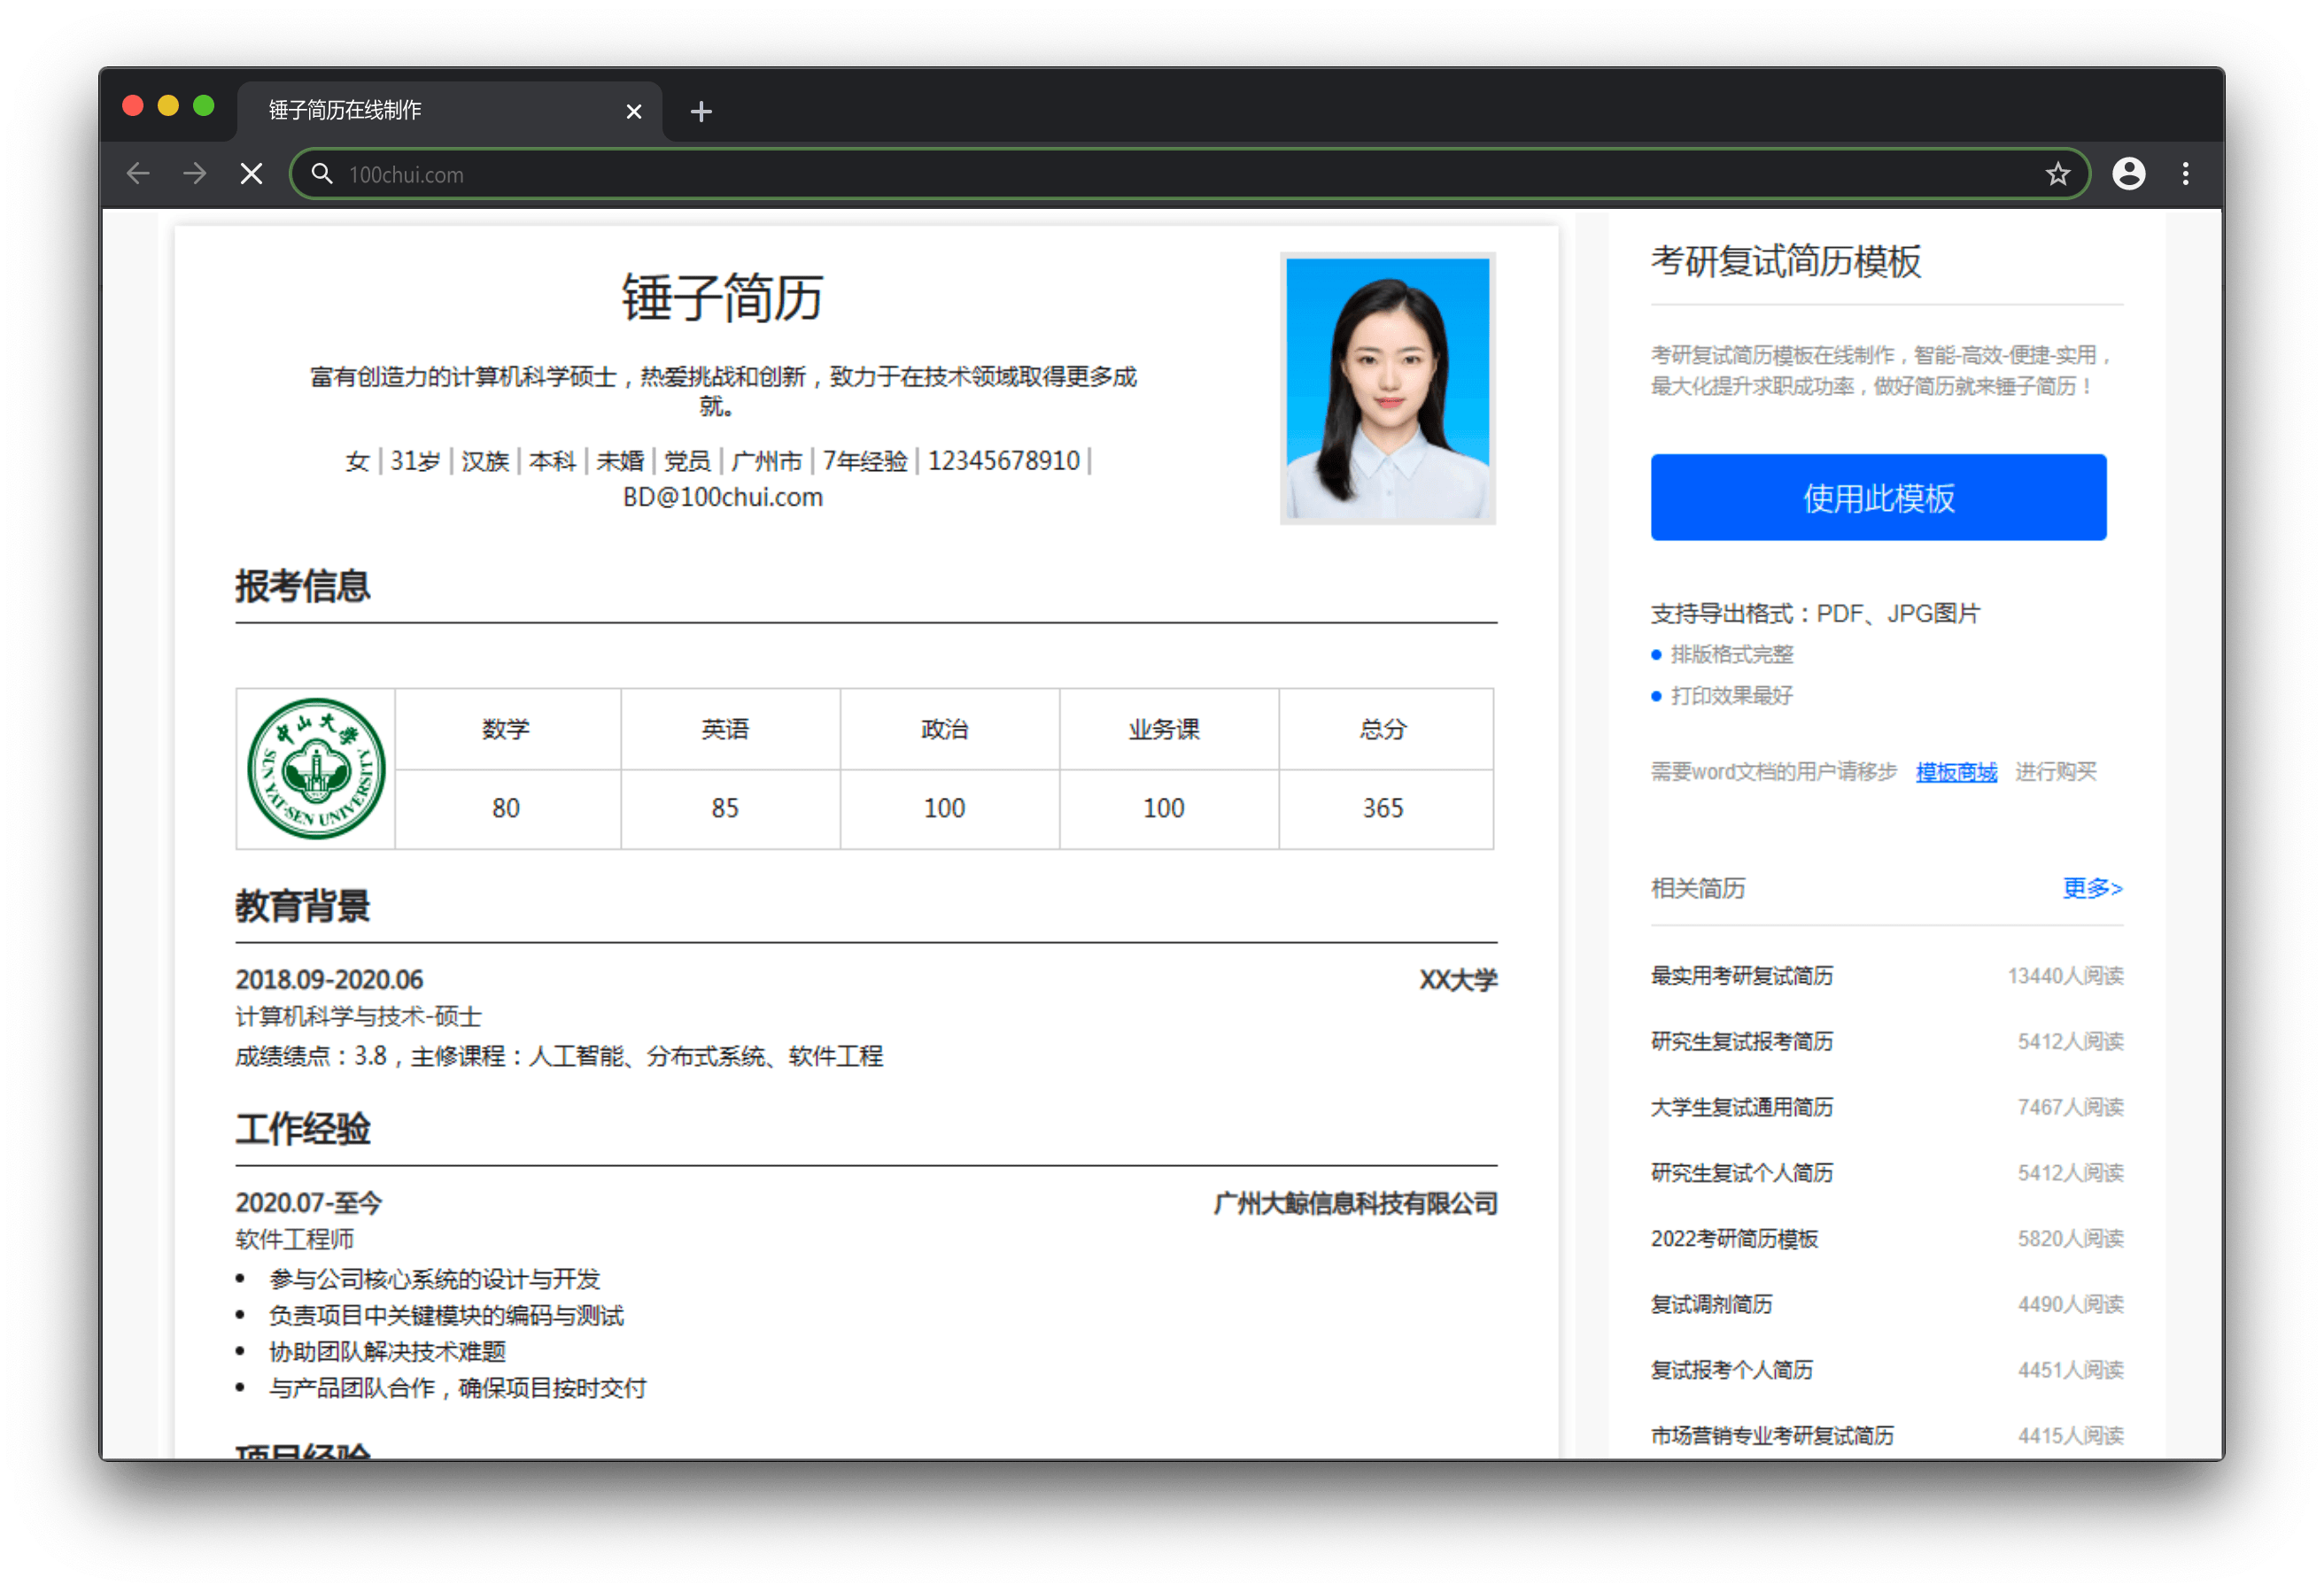Click the math score 80 cell
The height and width of the screenshot is (1592, 2324).
pyautogui.click(x=508, y=808)
